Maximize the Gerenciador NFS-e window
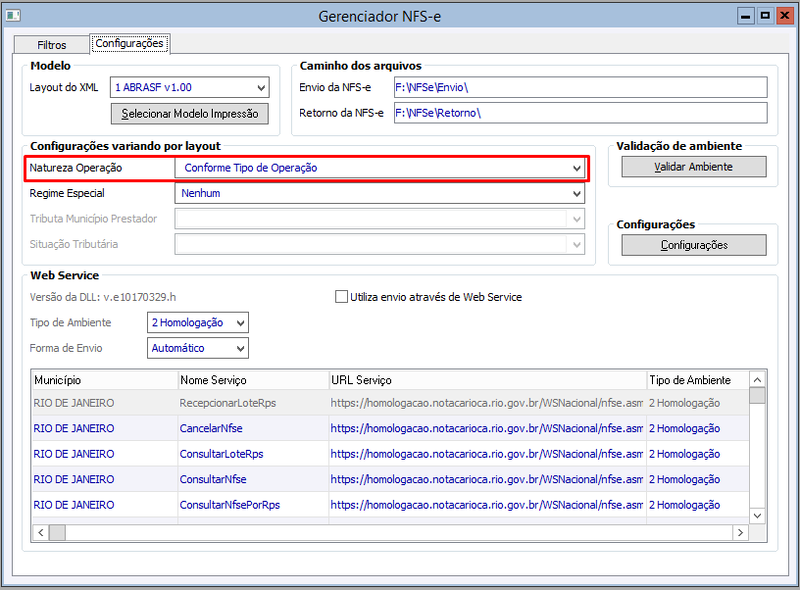Viewport: 800px width, 590px height. coord(765,16)
